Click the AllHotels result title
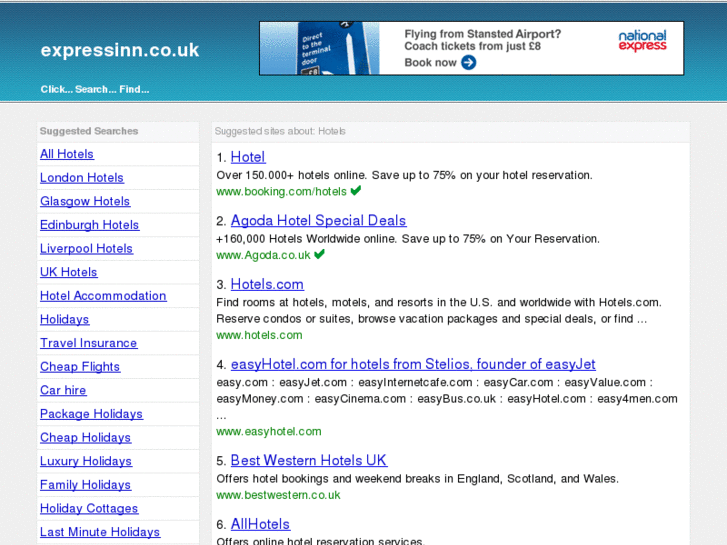 click(x=260, y=524)
